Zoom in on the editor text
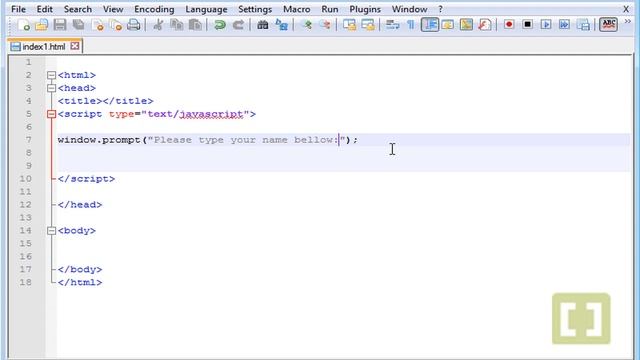The image size is (640, 360). [307, 25]
